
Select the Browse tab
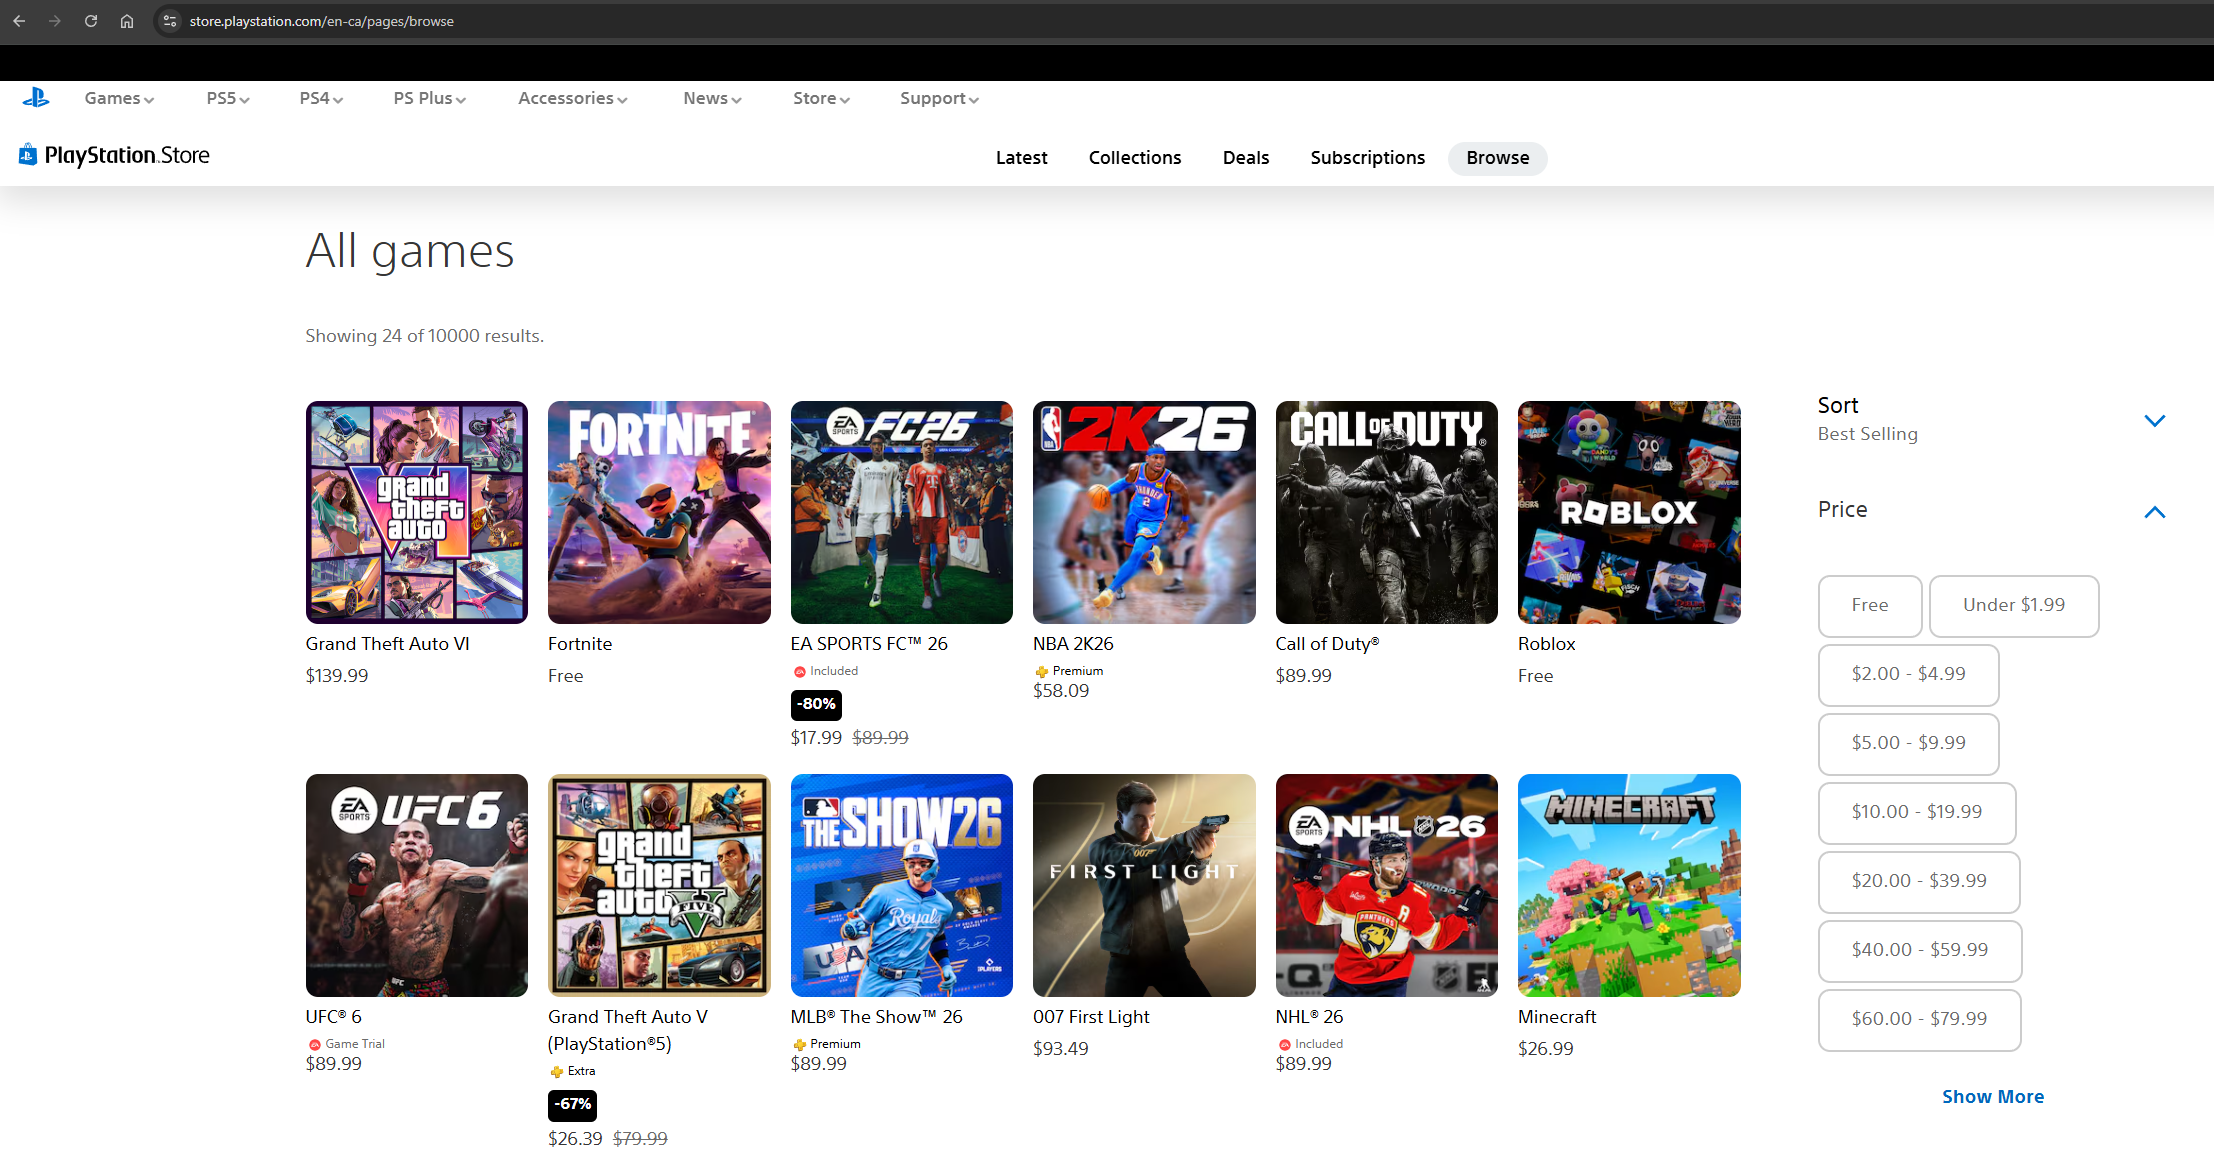pos(1498,158)
